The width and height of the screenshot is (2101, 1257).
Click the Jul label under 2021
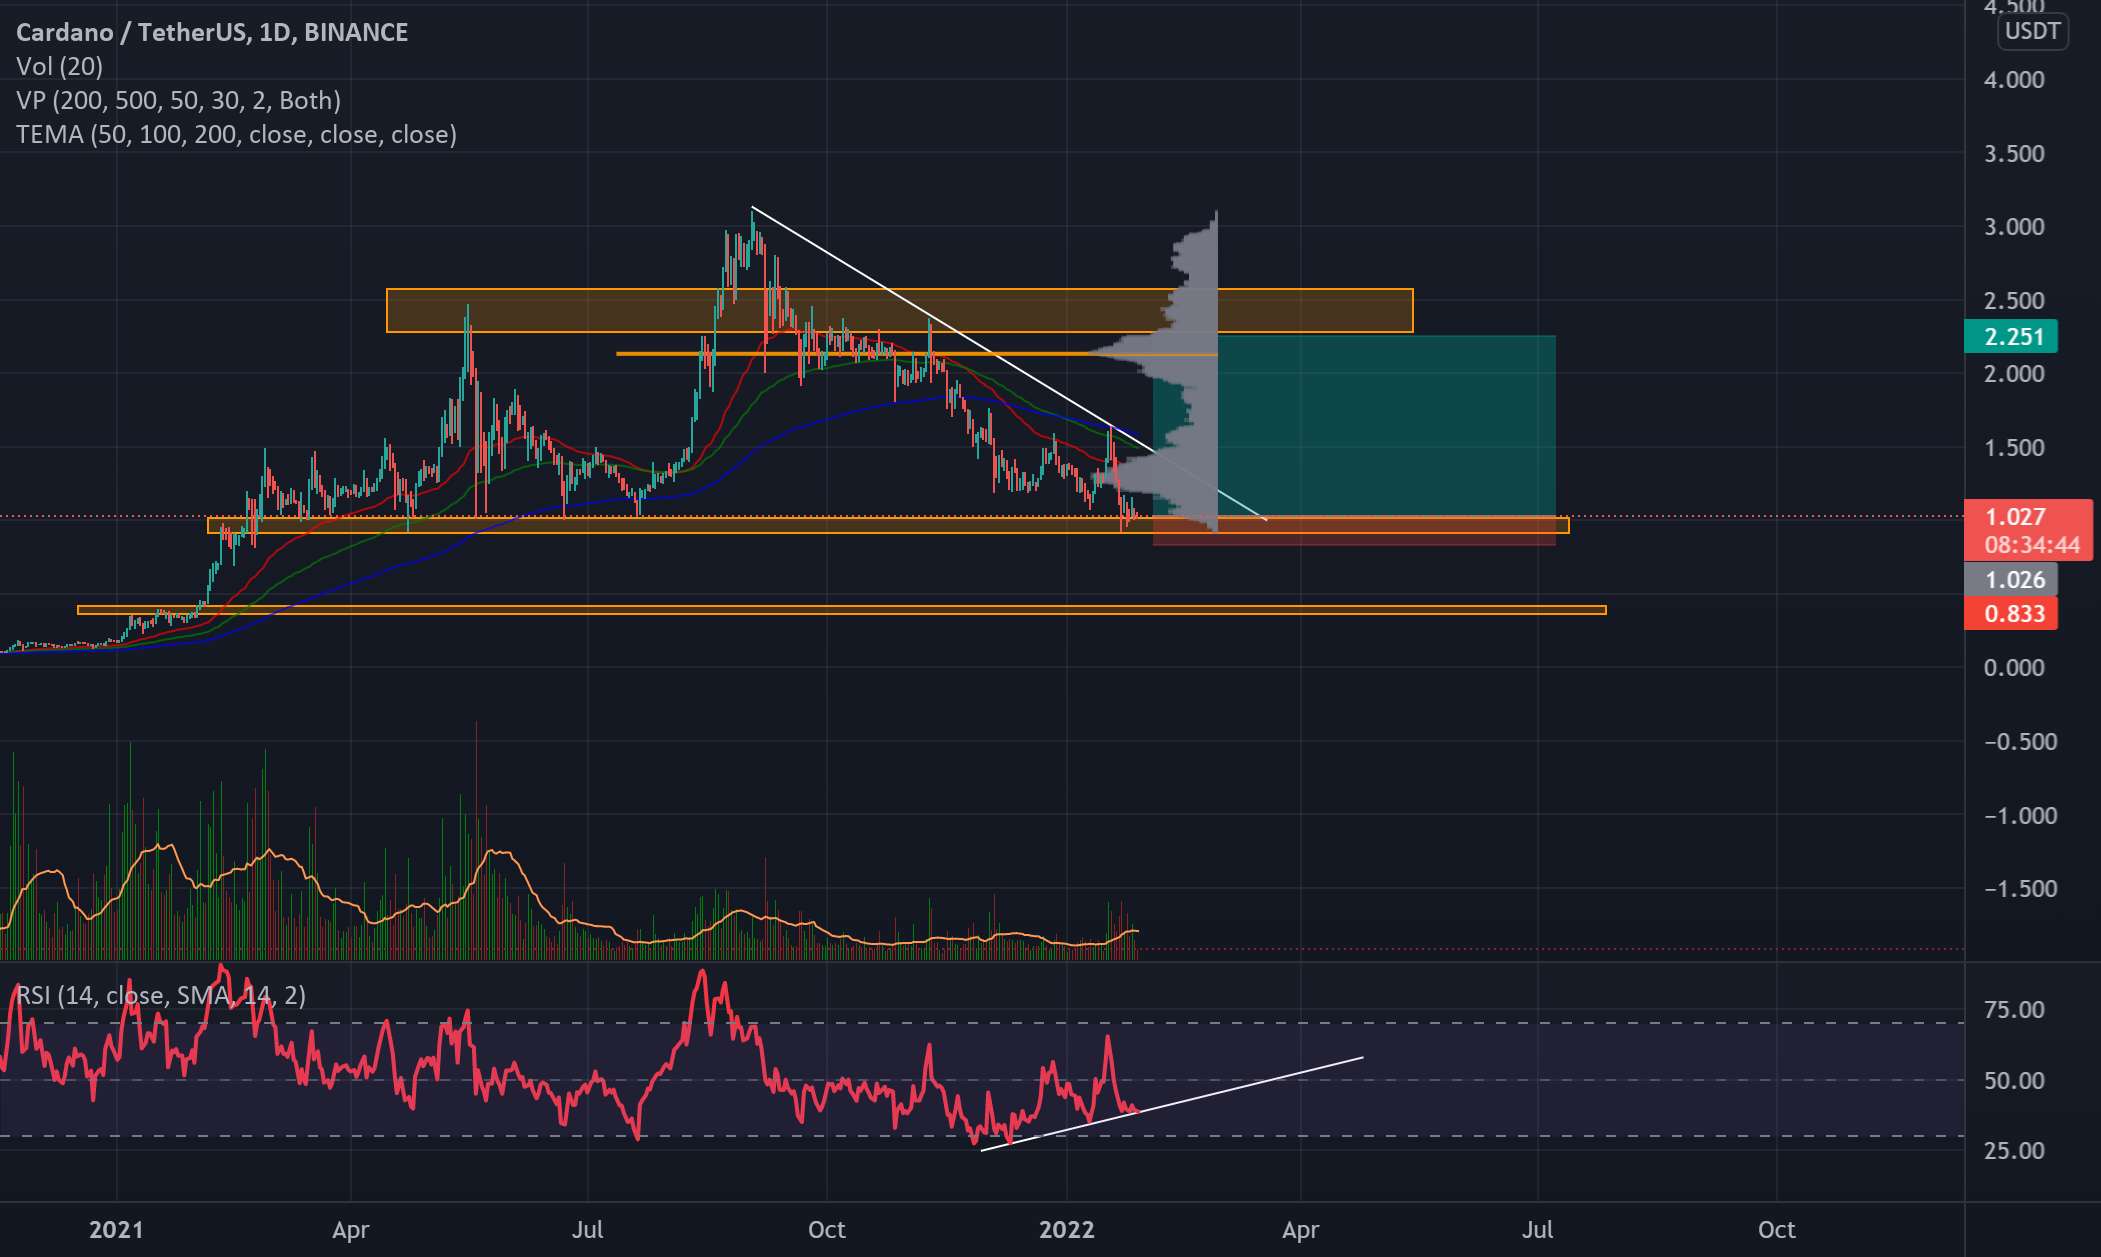pyautogui.click(x=588, y=1229)
